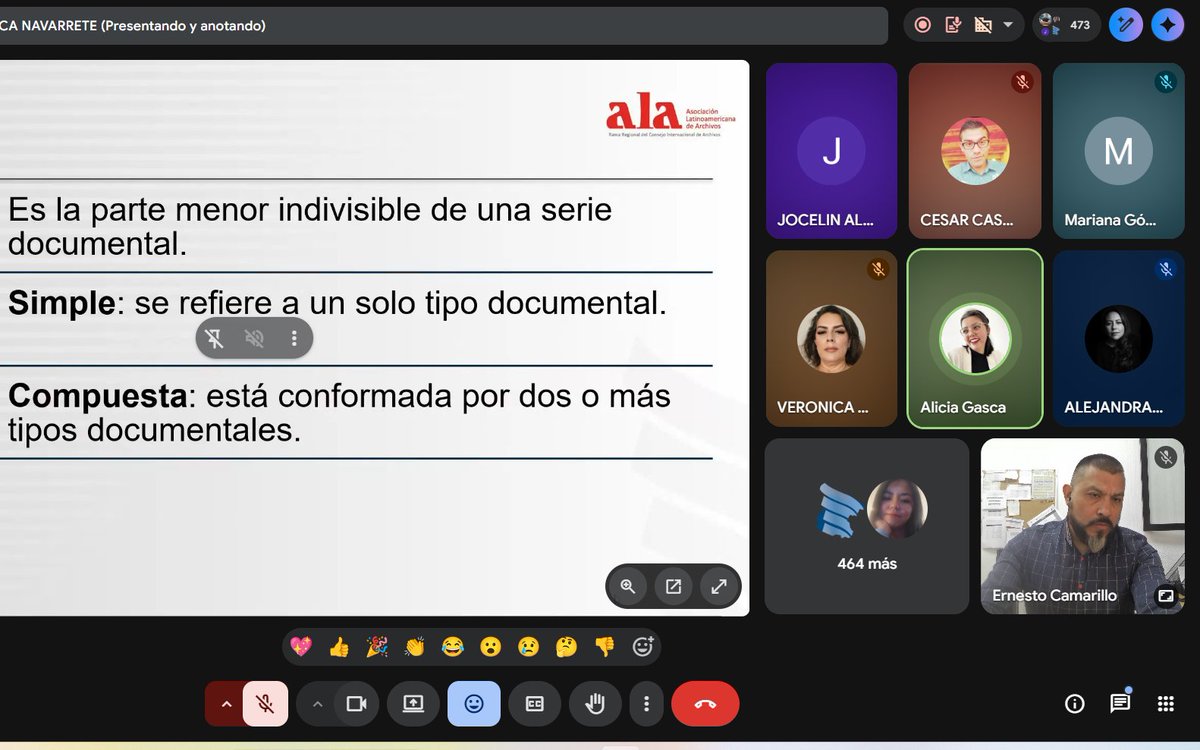
Task: Open the meeting notes icon in top bar
Action: click(x=953, y=25)
